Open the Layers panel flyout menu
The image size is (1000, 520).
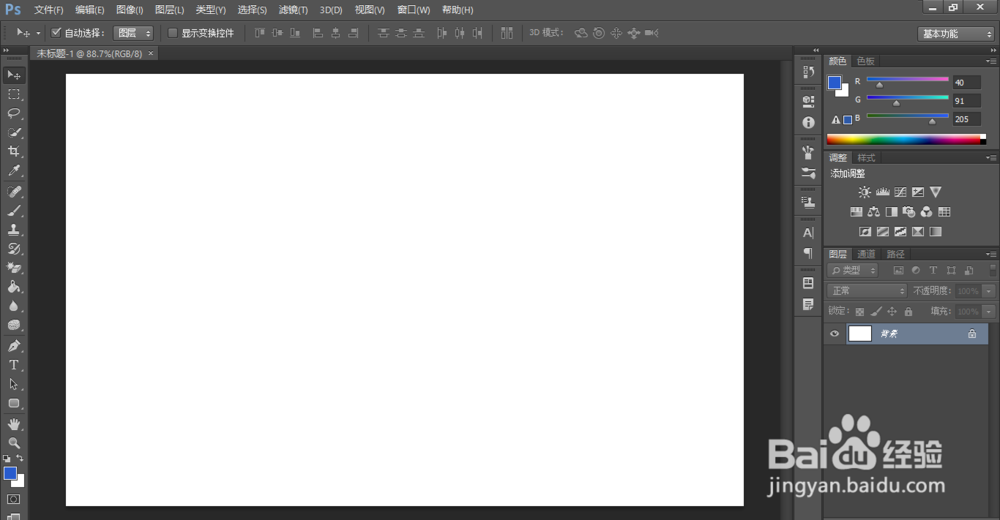coord(991,254)
